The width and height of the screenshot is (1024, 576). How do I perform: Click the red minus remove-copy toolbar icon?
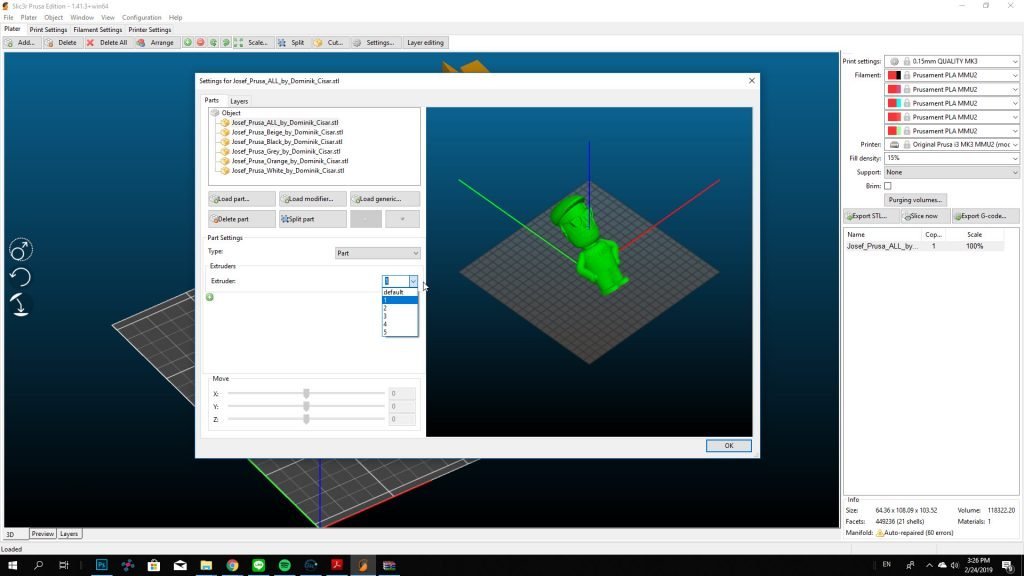pyautogui.click(x=200, y=43)
